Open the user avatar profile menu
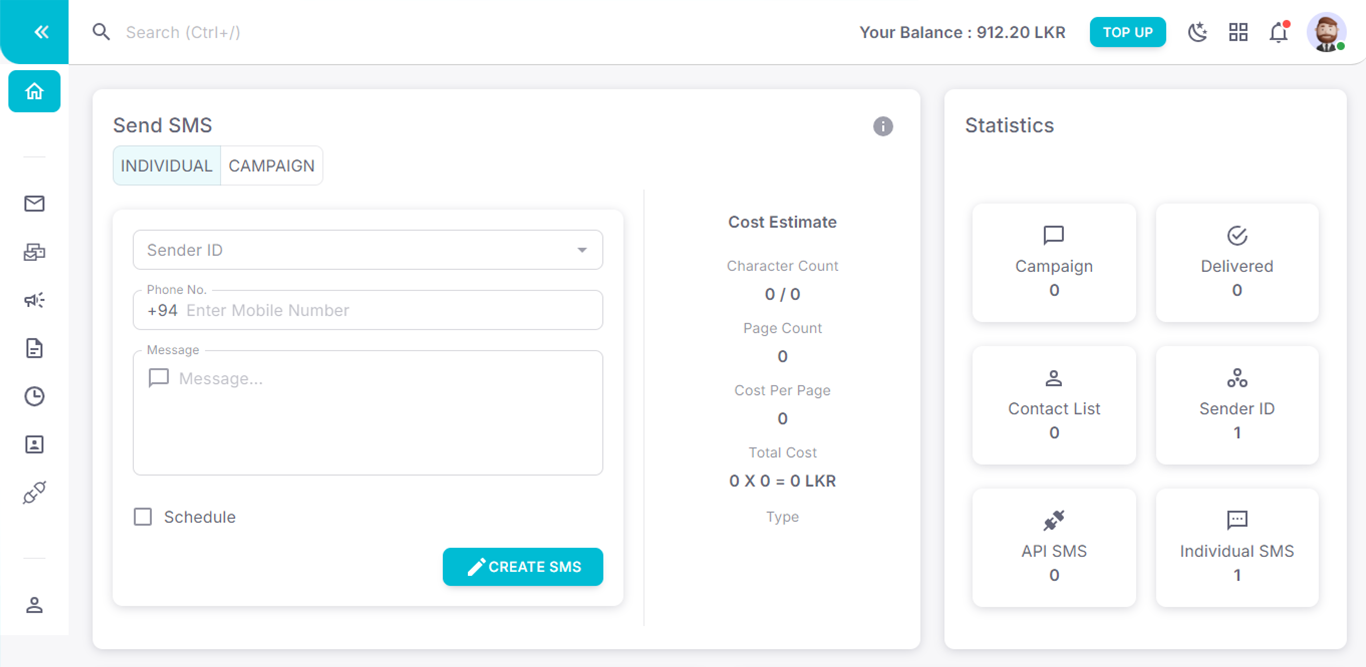1366x667 pixels. tap(1326, 32)
